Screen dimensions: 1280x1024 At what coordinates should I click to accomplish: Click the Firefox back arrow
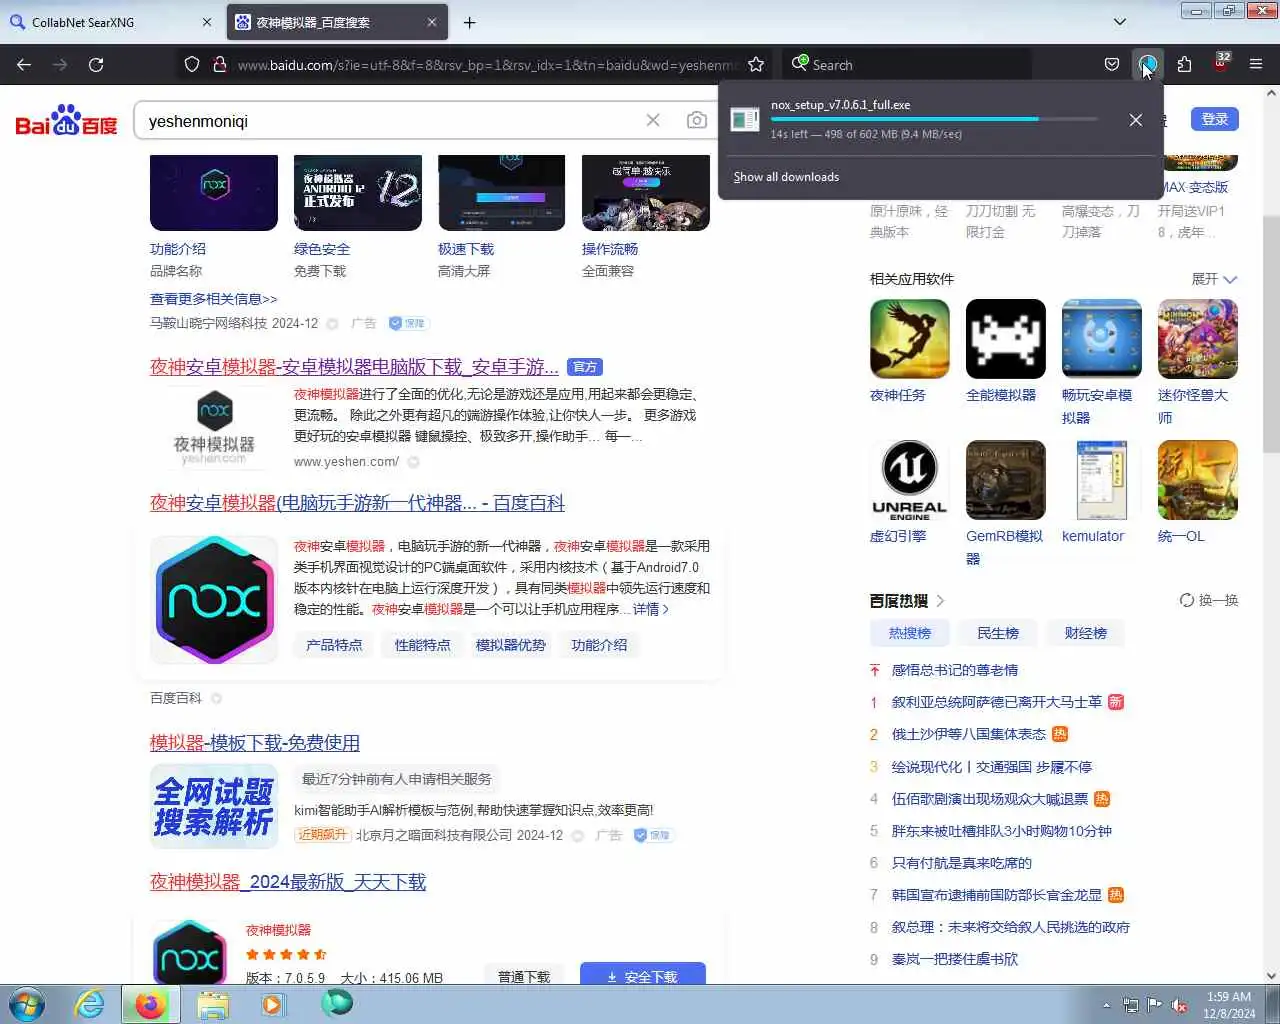click(x=24, y=65)
